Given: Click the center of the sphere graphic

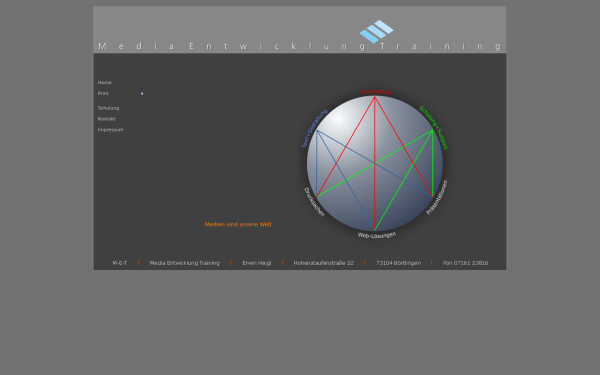Looking at the screenshot, I should [x=375, y=163].
